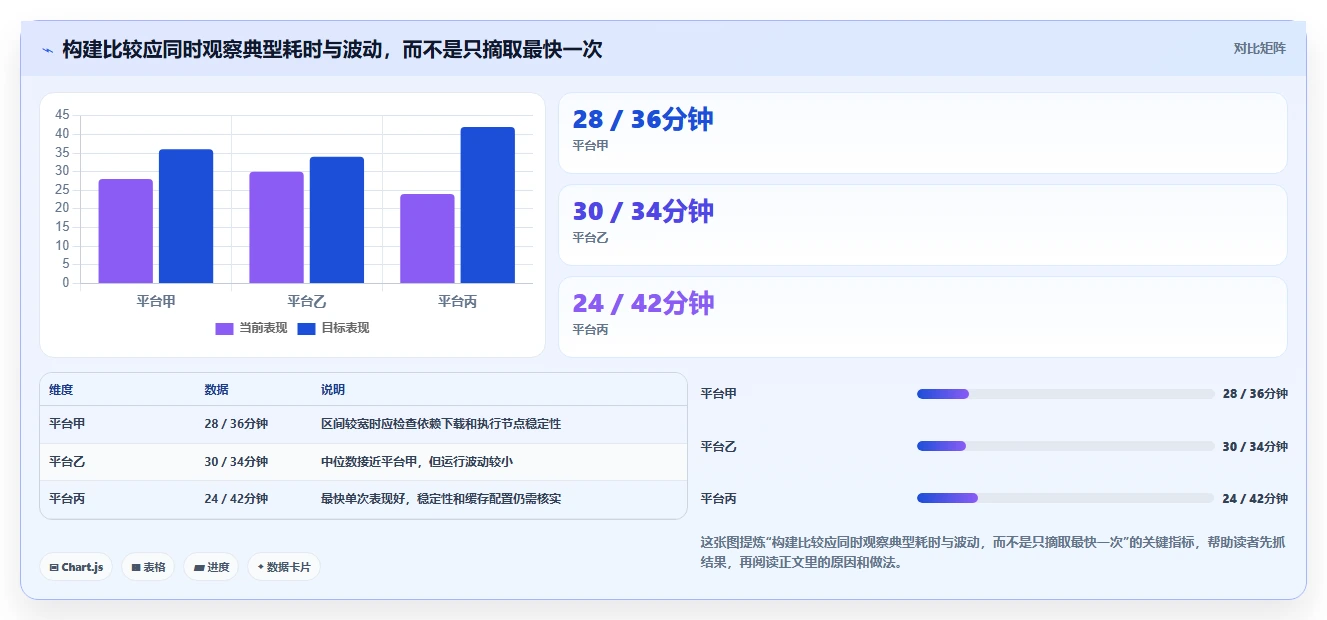Click the 平台丙 x-axis label on the chart
The image size is (1327, 620).
458,301
